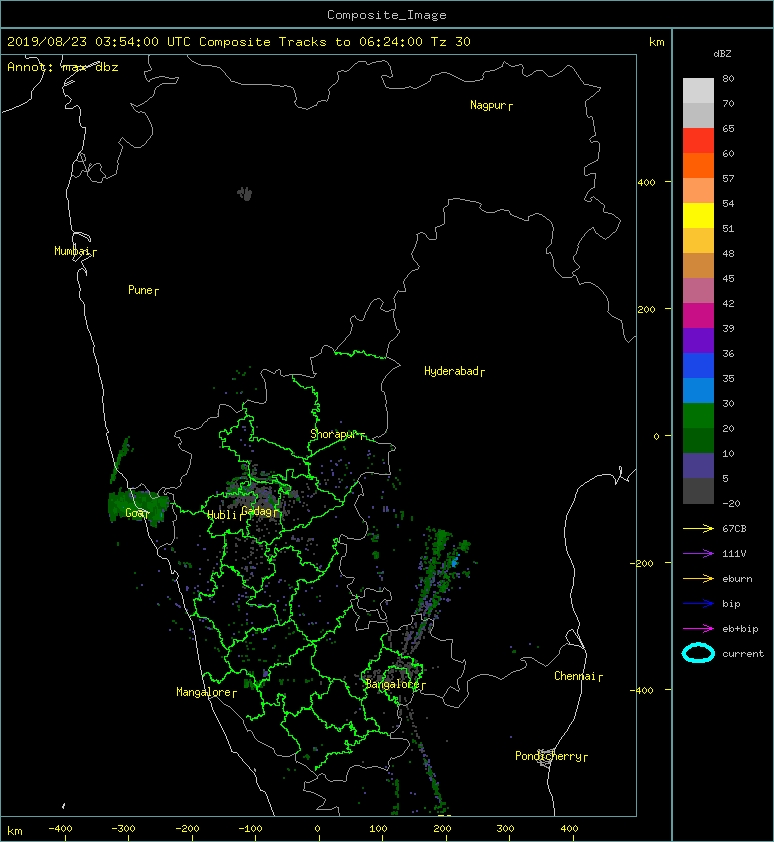
Task: Click the blue 36 dBZ color swatch
Action: pos(698,366)
